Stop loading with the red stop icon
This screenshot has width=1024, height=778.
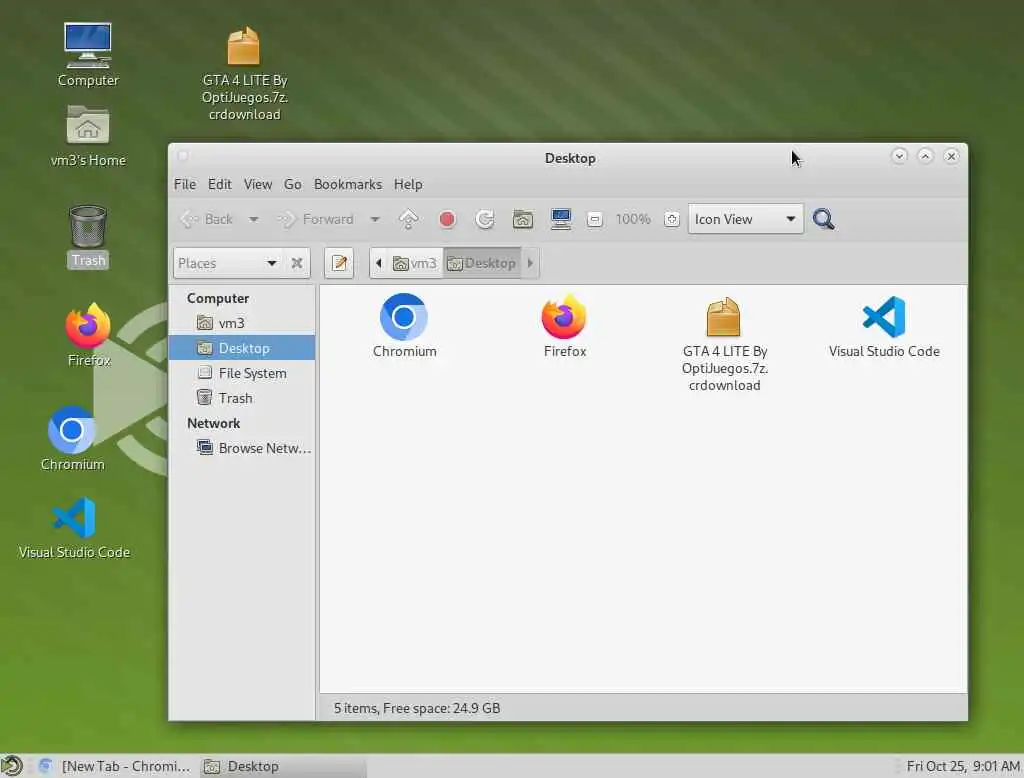447,219
